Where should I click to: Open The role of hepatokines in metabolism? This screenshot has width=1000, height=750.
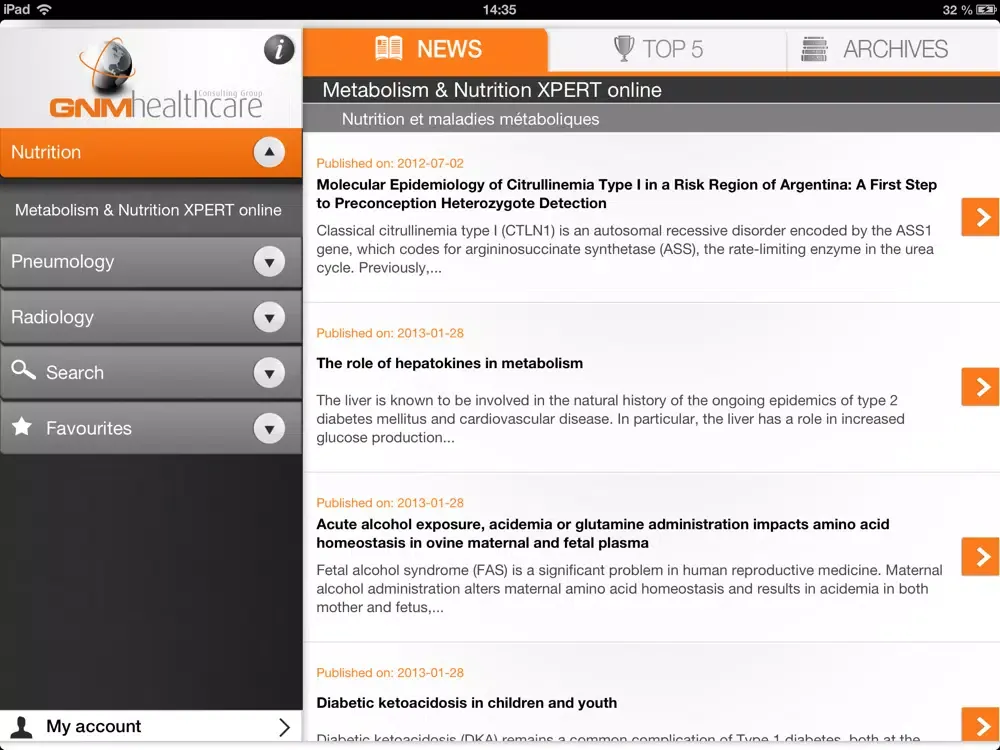click(x=450, y=363)
